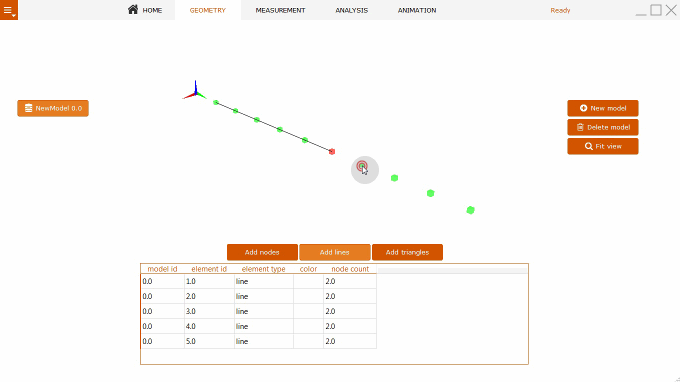
Task: Toggle the Add lines mode
Action: click(x=334, y=252)
